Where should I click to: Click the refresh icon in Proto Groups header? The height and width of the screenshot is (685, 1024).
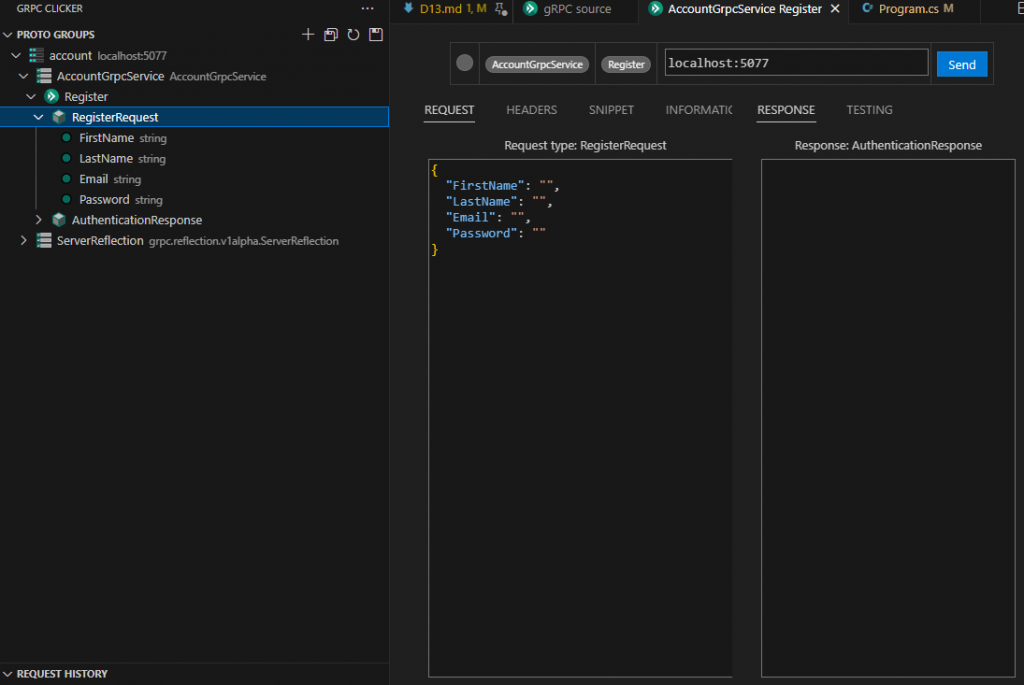pos(353,35)
